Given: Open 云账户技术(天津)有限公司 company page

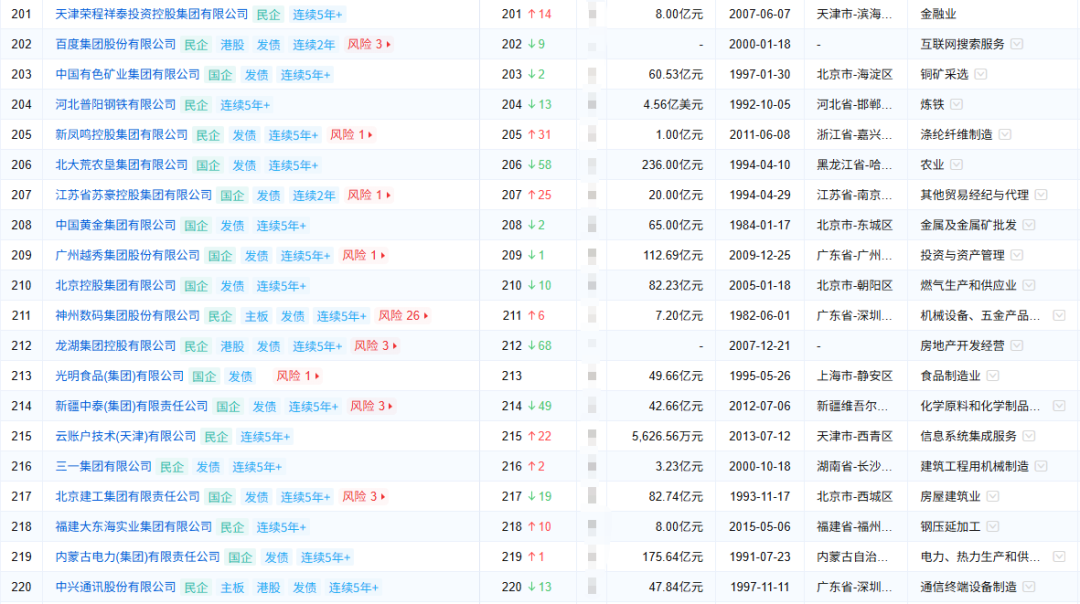Looking at the screenshot, I should (x=126, y=437).
